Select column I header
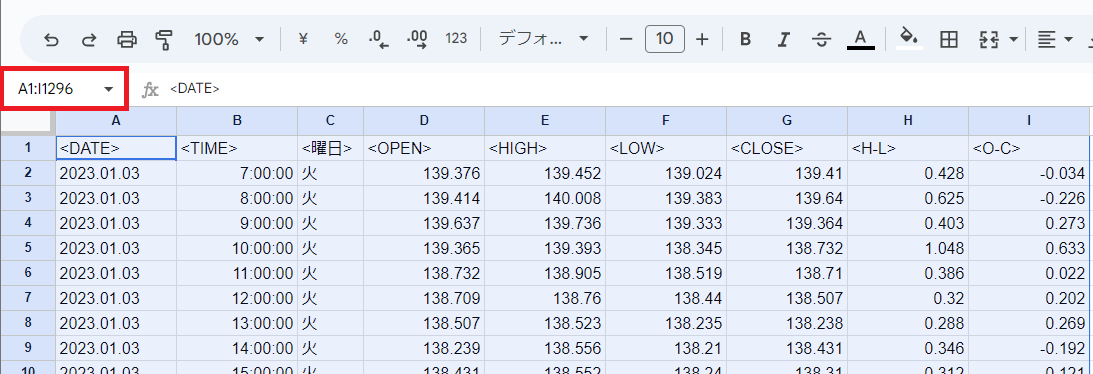1093x374 pixels. click(1029, 120)
